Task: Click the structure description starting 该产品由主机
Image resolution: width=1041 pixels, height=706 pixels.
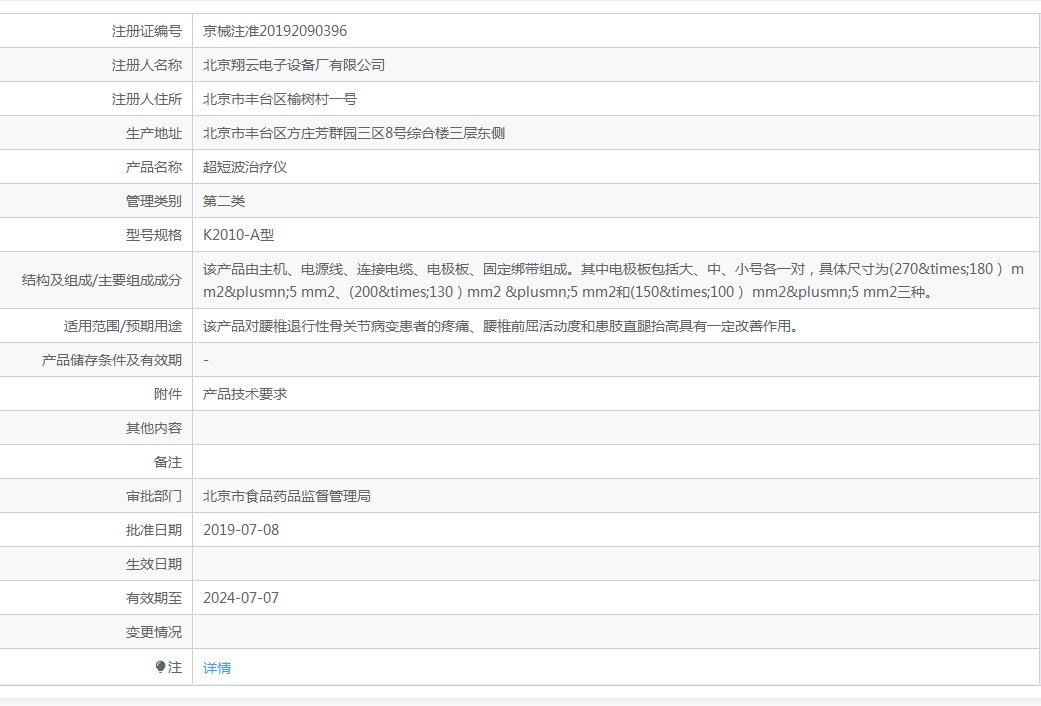Action: pyautogui.click(x=613, y=280)
